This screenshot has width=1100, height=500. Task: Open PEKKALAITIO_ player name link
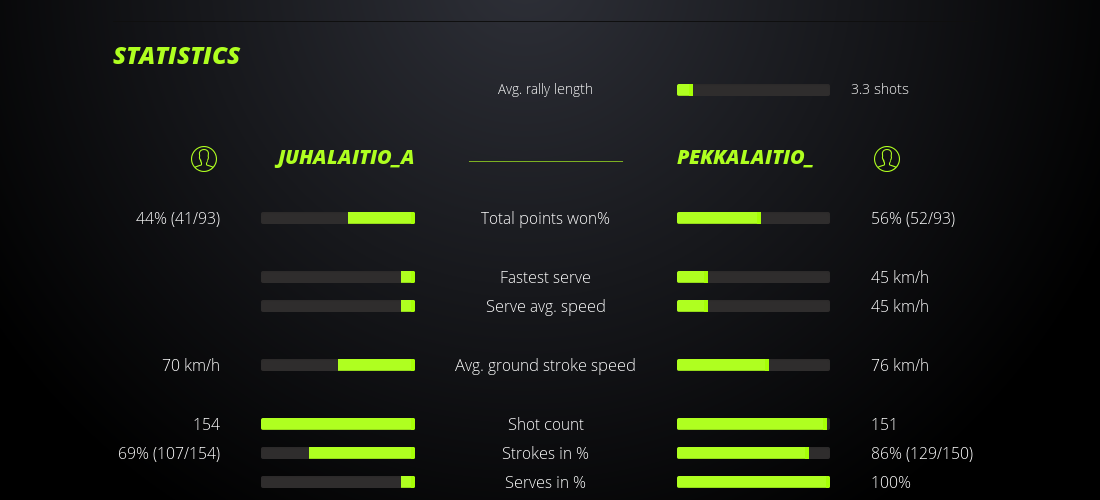[x=745, y=158]
